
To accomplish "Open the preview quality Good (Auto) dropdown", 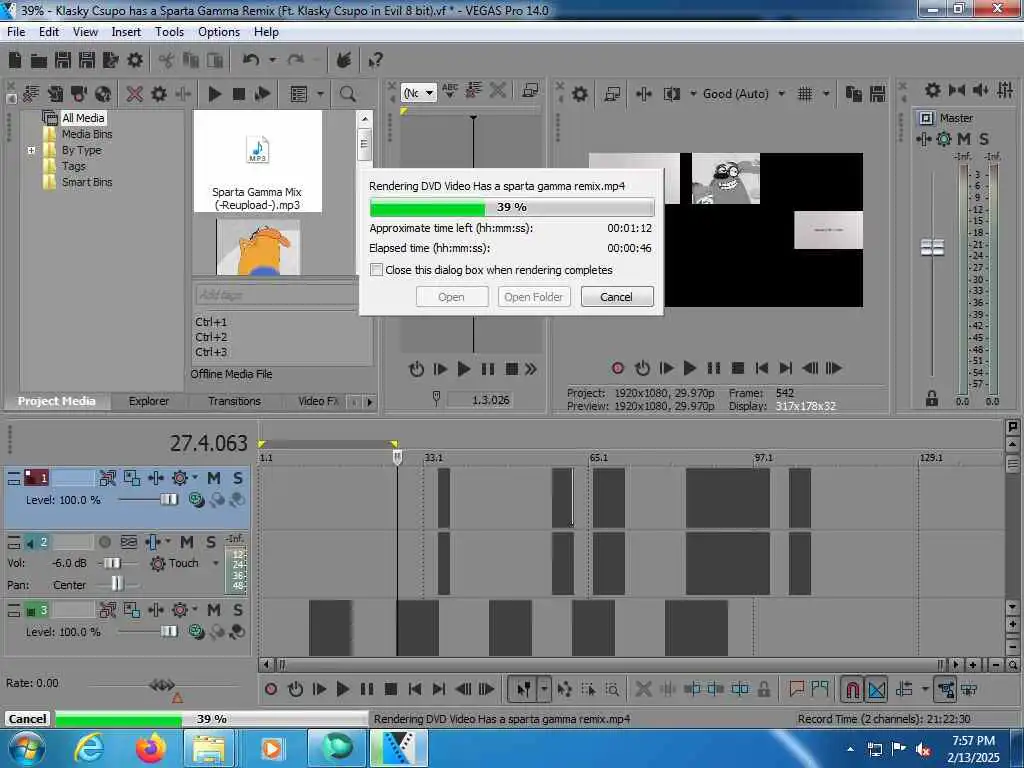I will coord(744,94).
